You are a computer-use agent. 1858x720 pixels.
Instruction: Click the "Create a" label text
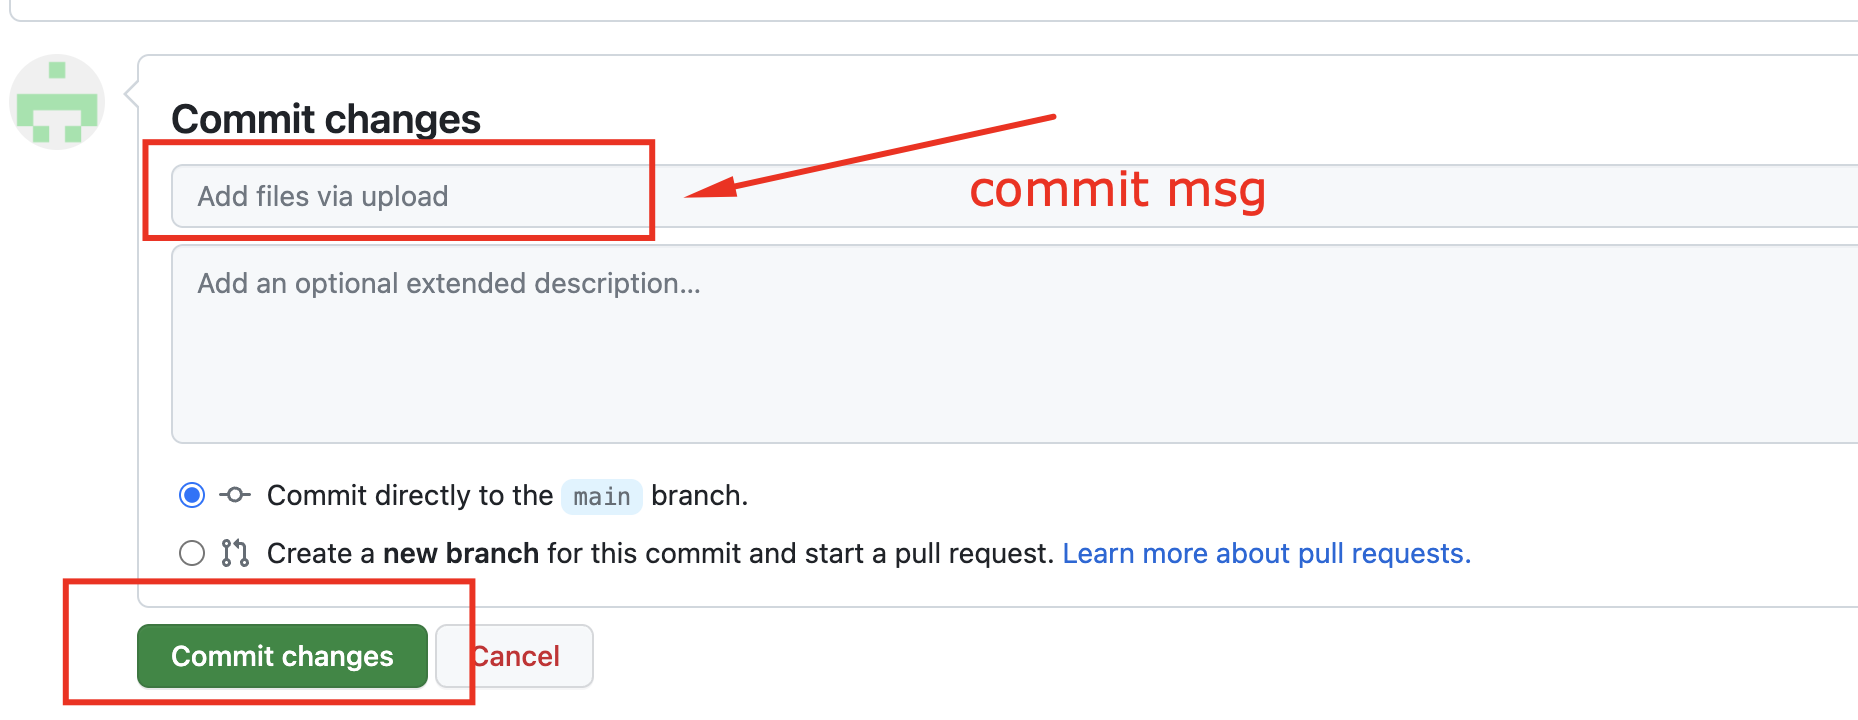(320, 554)
